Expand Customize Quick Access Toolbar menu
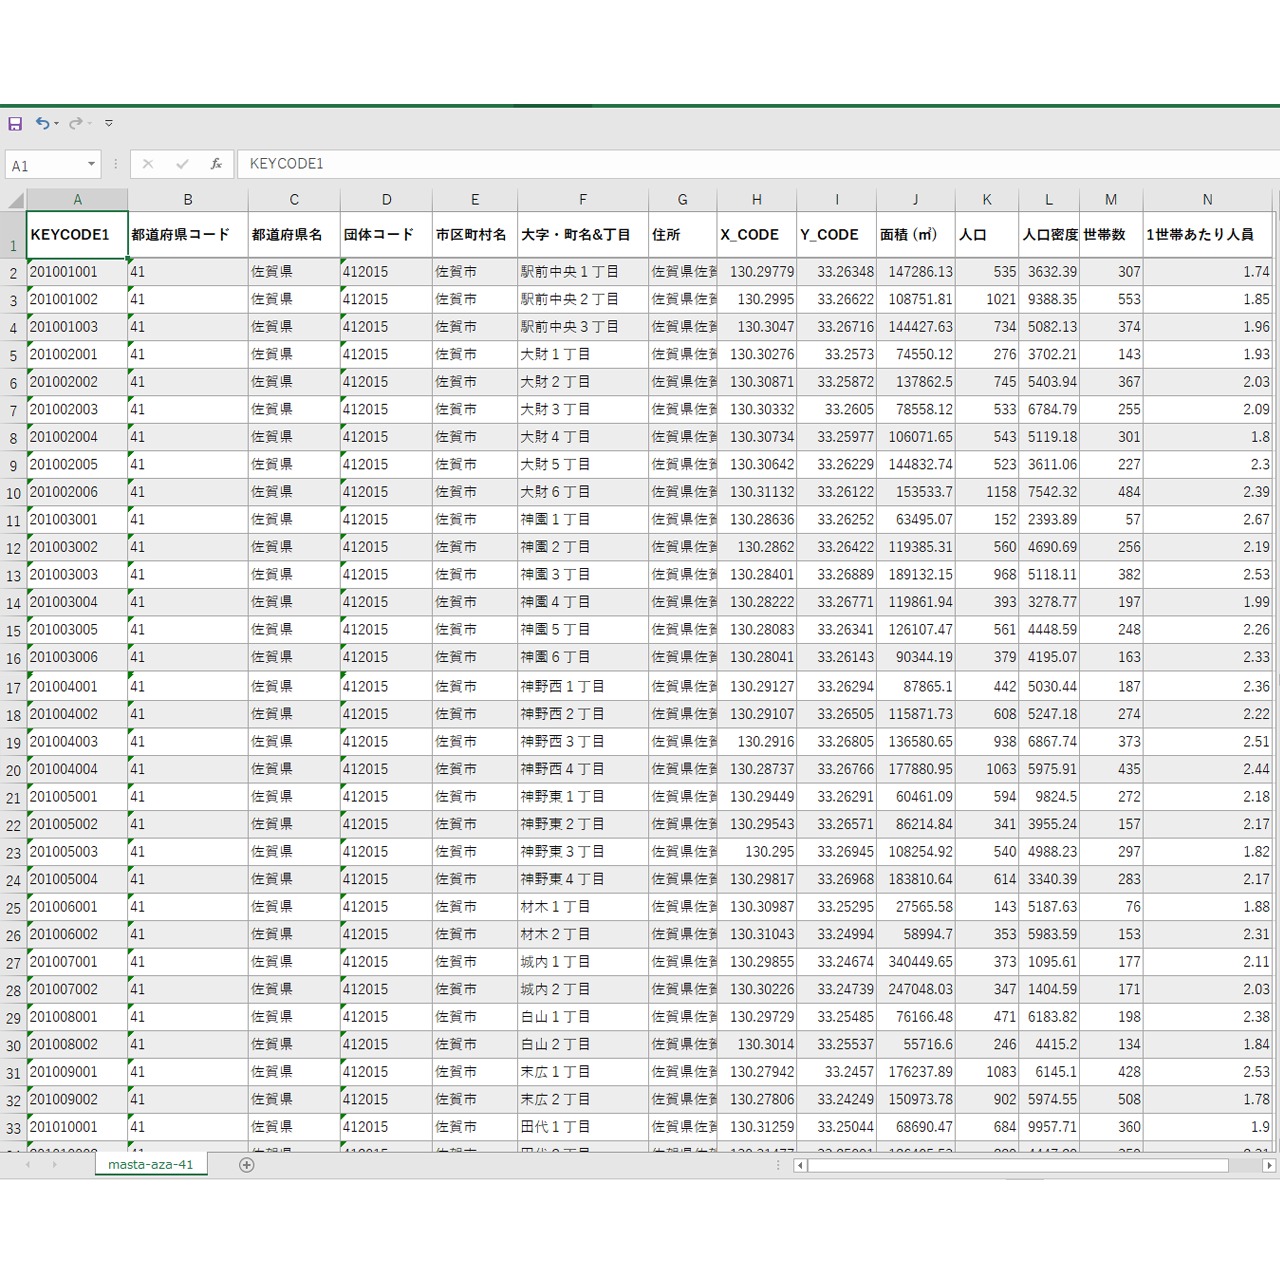1280x1280 pixels. (x=109, y=124)
